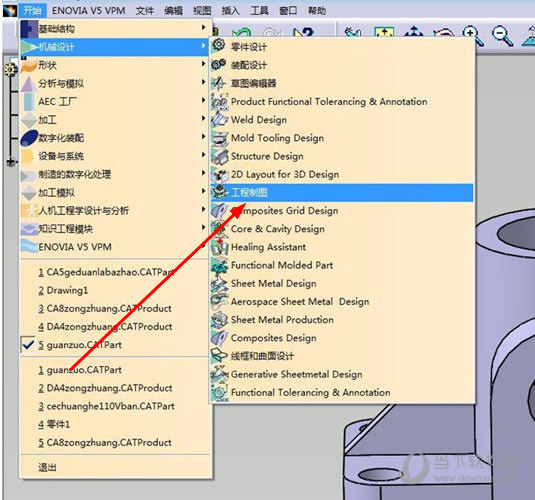The image size is (535, 500).
Task: Choose 加工模拟 menu entry
Action: pos(114,192)
